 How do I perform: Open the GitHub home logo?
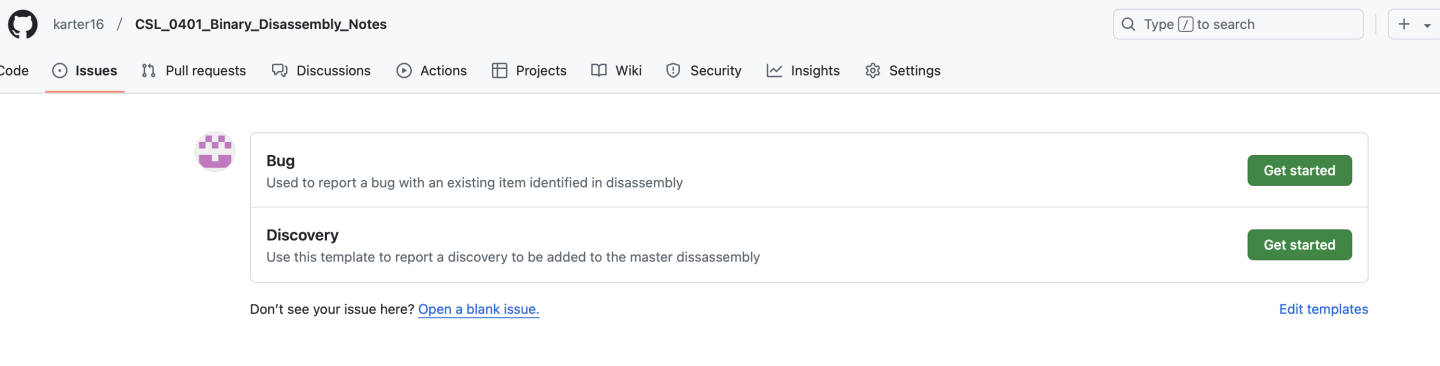click(23, 24)
